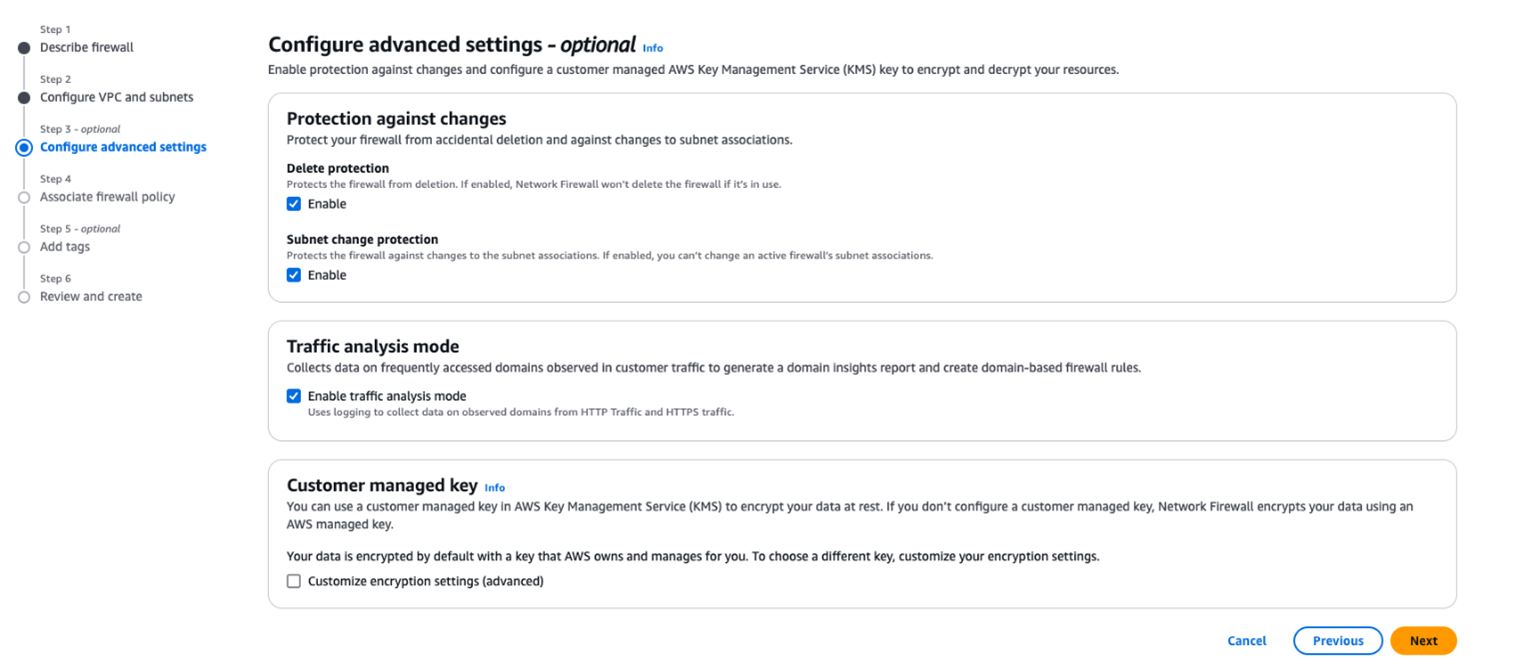Check Customize encryption settings (advanced)
Viewport: 1540px width, 672px height.
click(293, 580)
